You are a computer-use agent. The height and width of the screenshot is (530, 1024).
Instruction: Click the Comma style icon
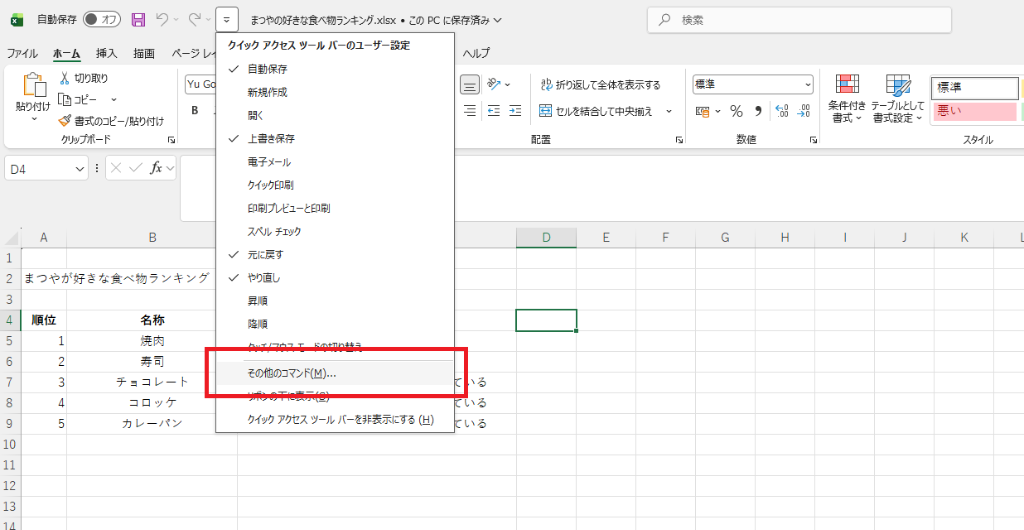tap(758, 111)
